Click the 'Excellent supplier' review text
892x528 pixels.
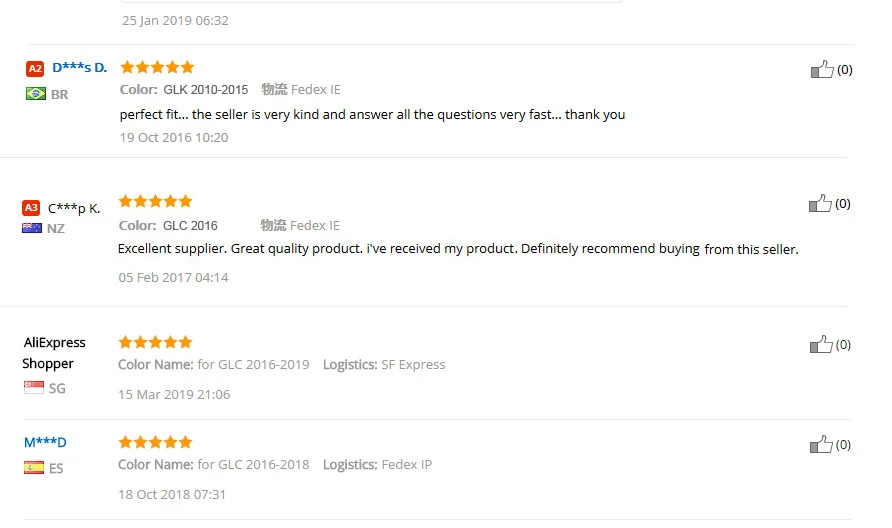click(458, 249)
